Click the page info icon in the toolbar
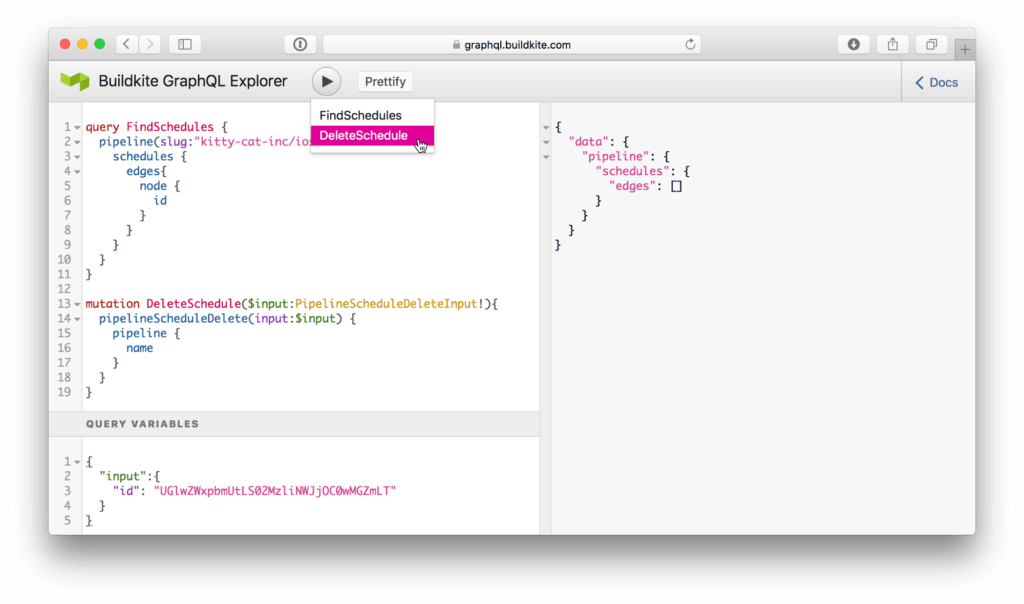The width and height of the screenshot is (1024, 604). (300, 44)
